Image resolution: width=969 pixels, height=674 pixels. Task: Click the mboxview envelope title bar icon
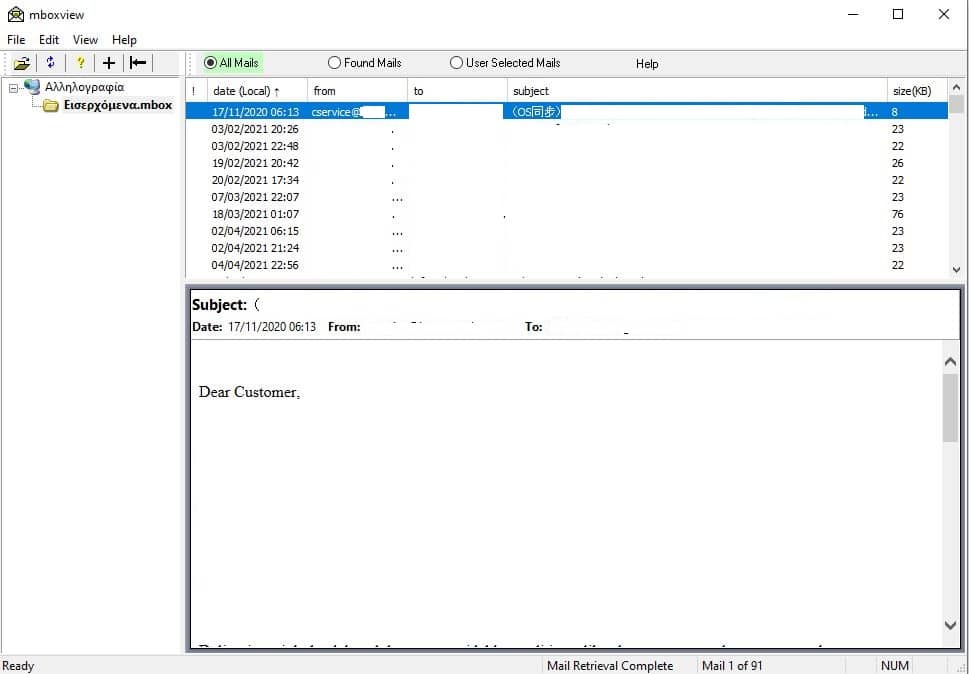tap(15, 14)
